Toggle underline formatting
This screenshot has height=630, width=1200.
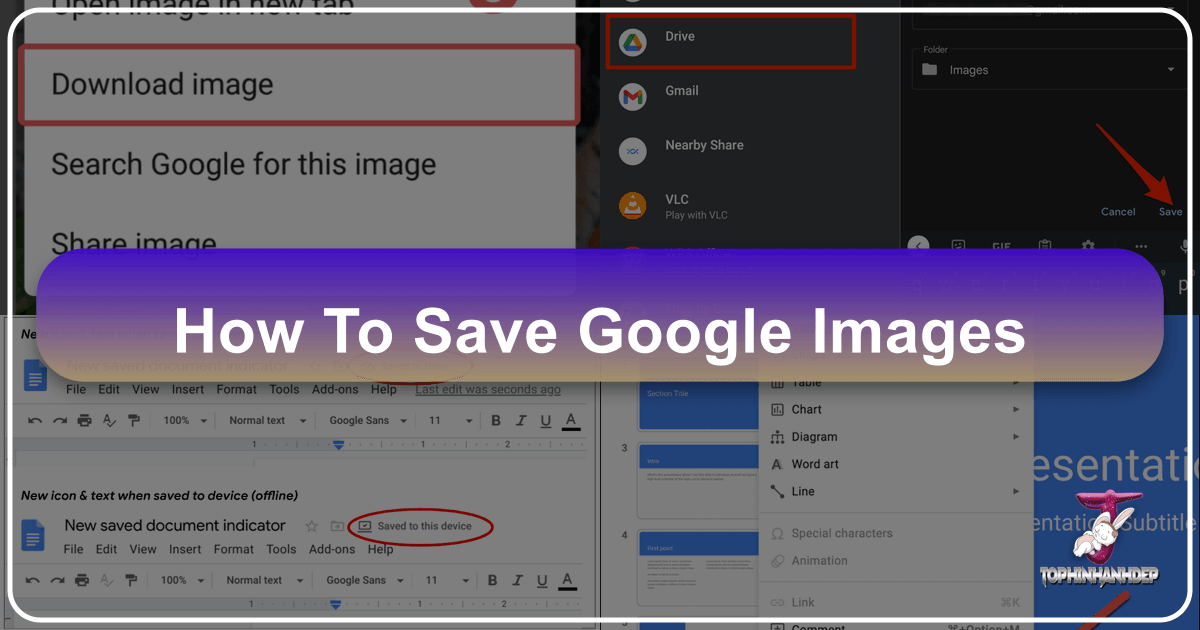[544, 420]
